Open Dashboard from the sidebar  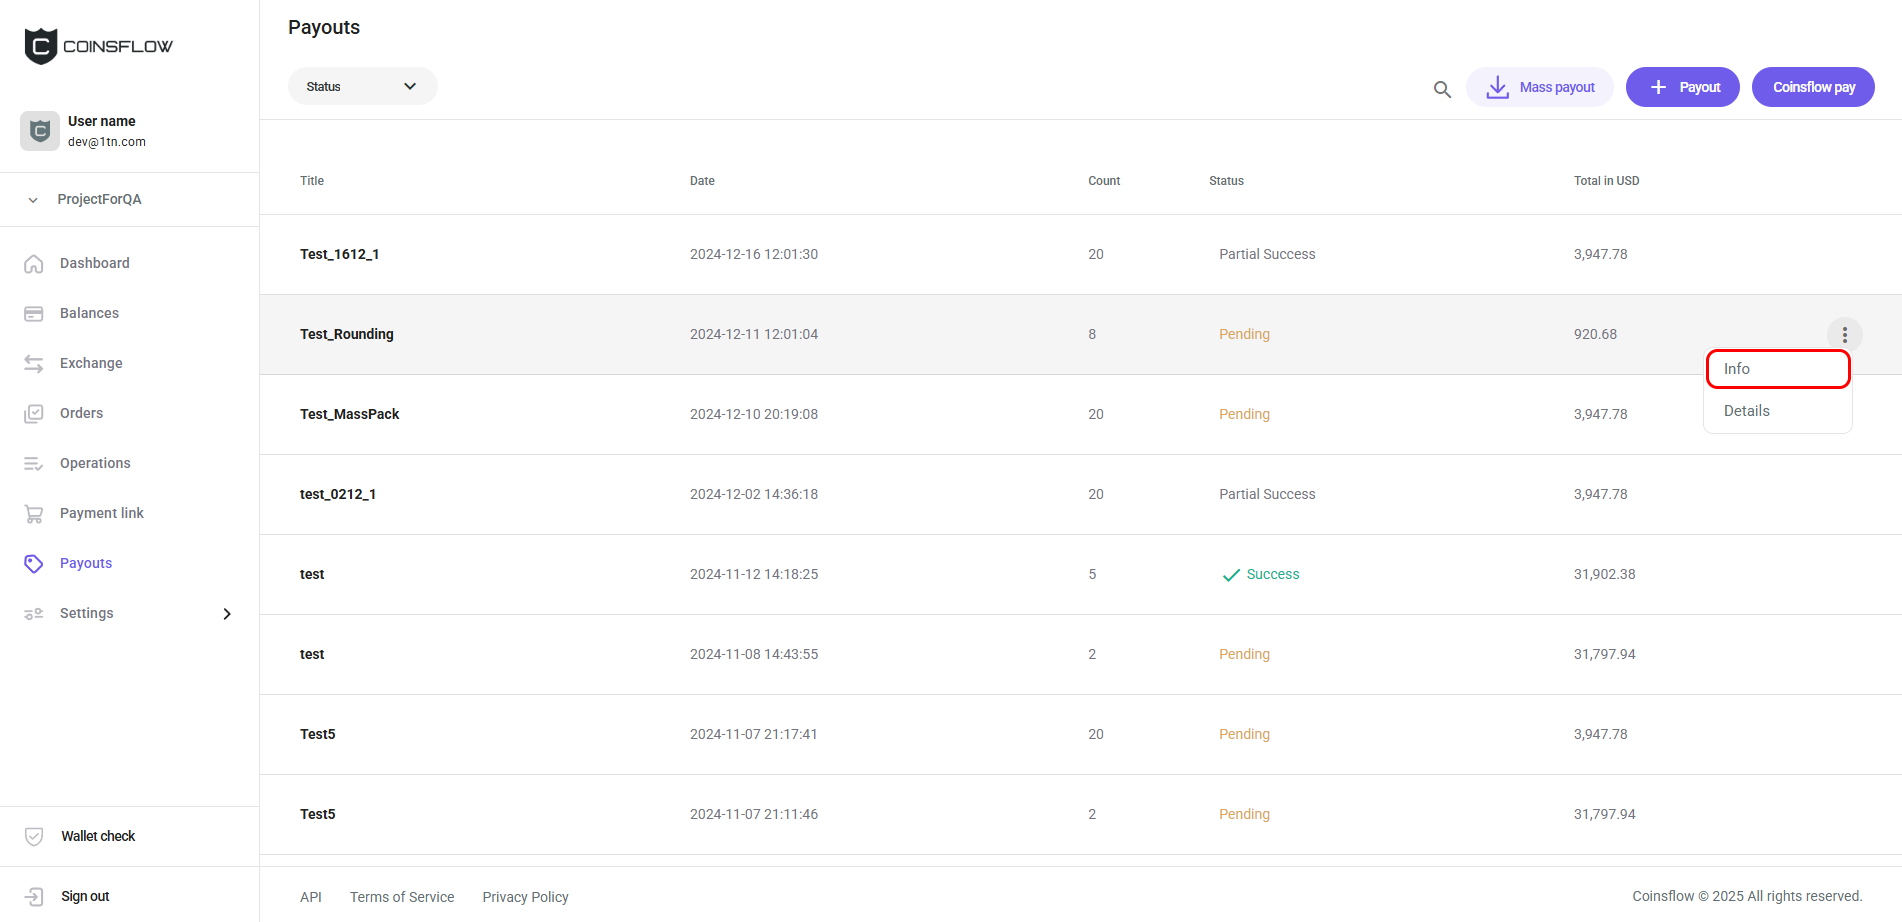click(x=94, y=263)
